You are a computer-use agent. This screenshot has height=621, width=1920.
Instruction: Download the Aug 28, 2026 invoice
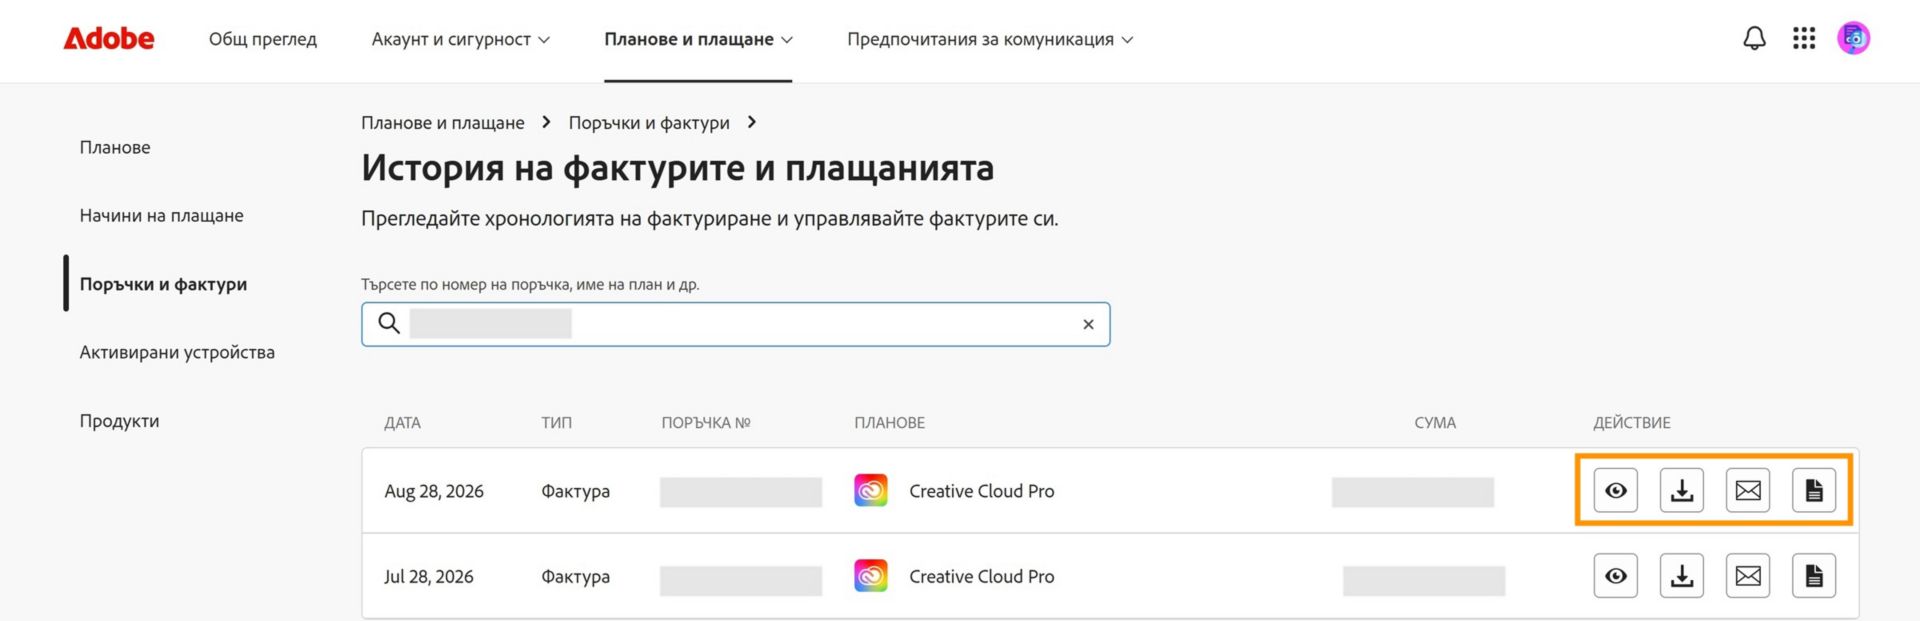[1682, 490]
